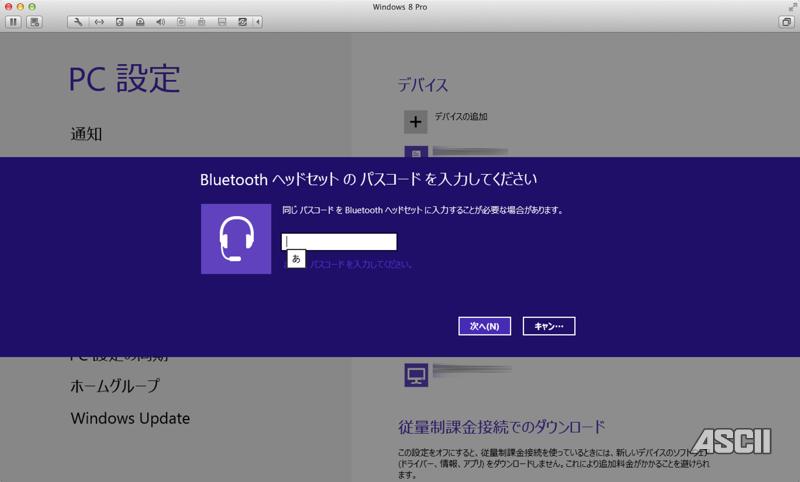Click the passcode input field
This screenshot has height=482, width=800.
coord(339,242)
